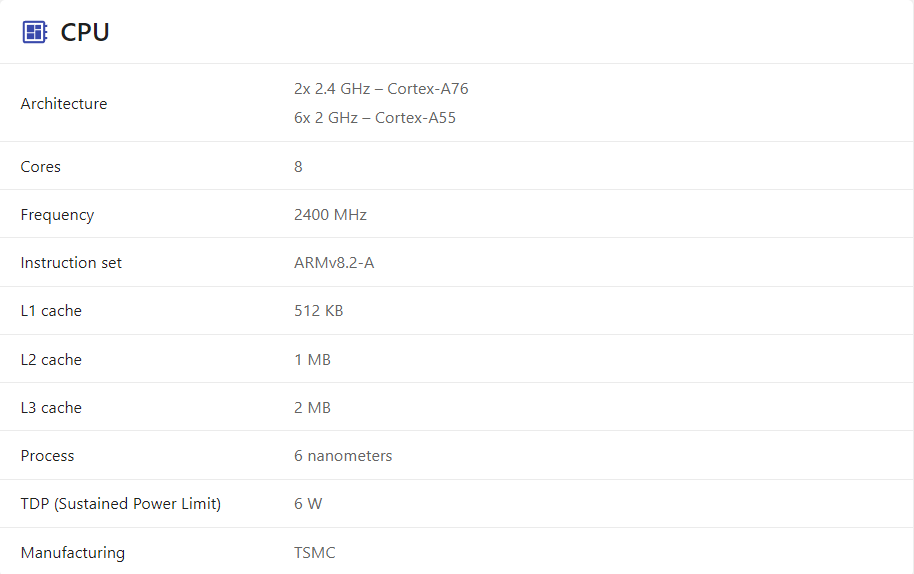Select the Cores label
914x574 pixels.
pos(41,167)
